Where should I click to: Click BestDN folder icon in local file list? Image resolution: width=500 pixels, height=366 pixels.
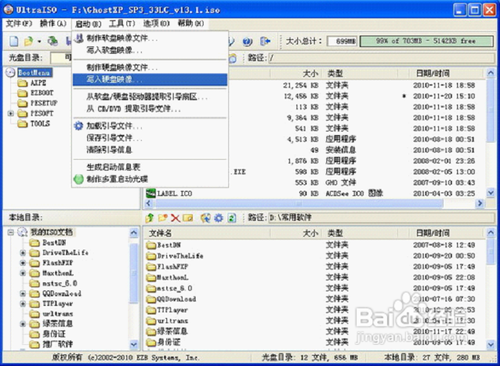[151, 245]
